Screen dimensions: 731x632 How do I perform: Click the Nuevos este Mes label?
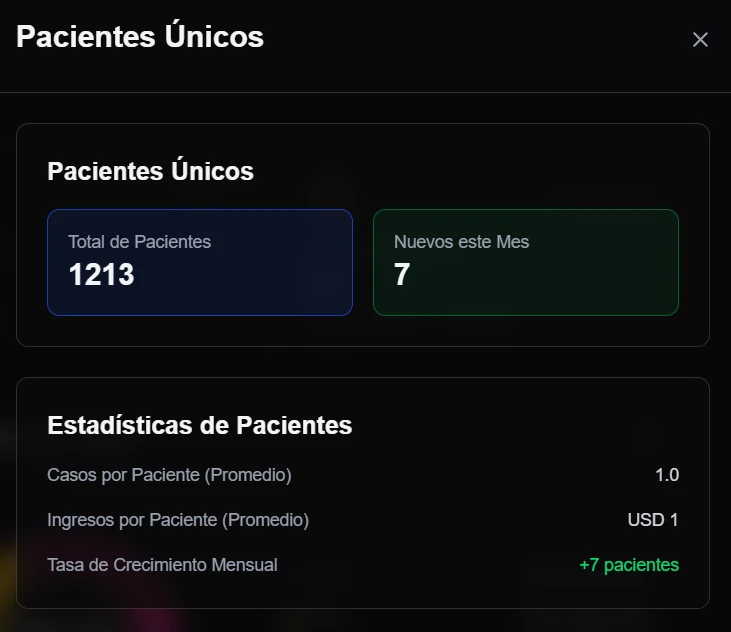[x=461, y=241]
